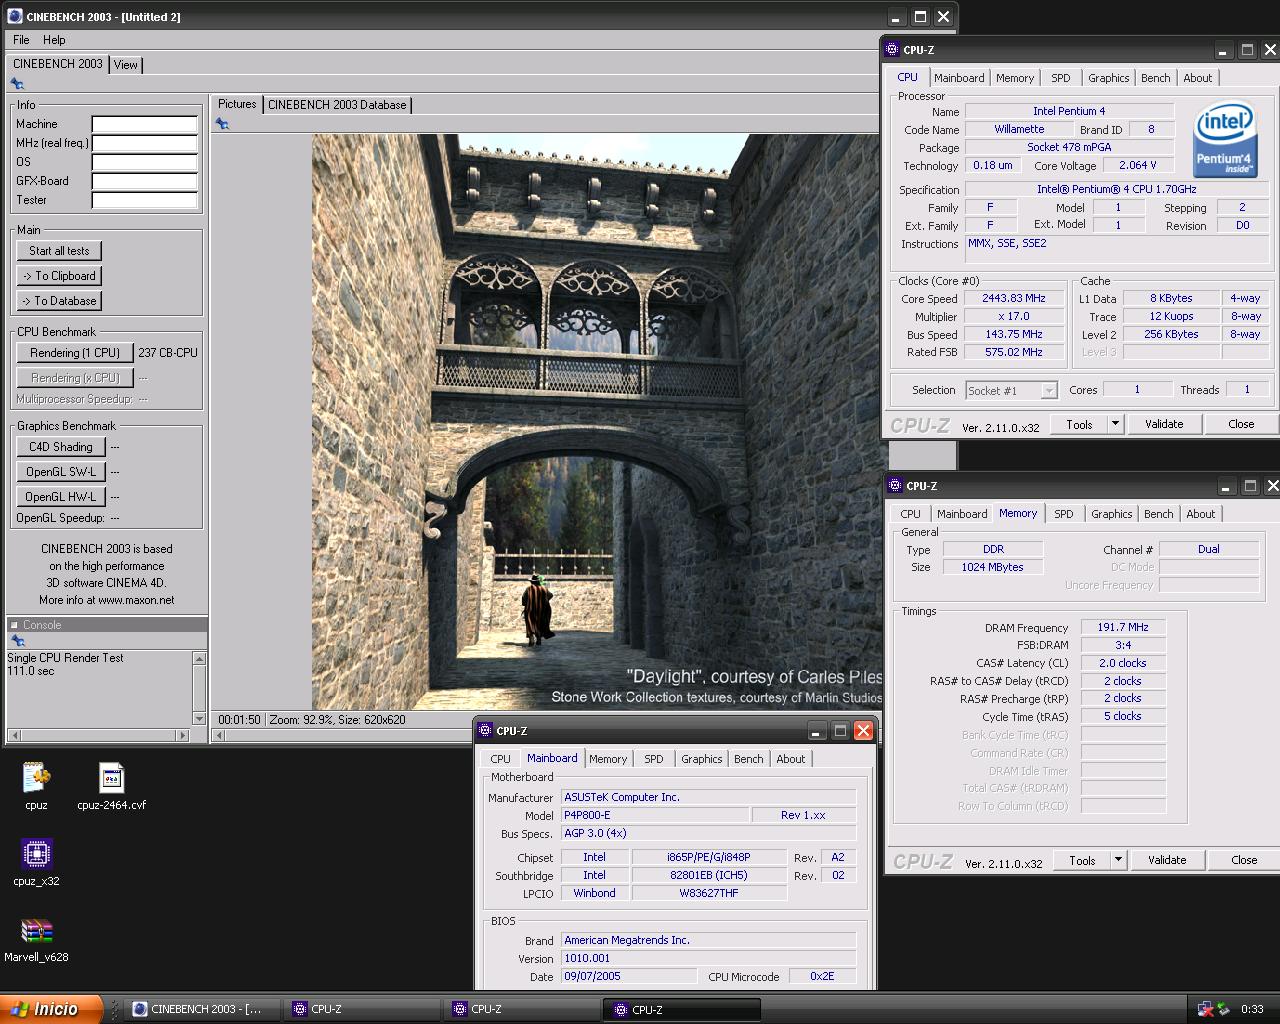1280x1024 pixels.
Task: Click the Console panel collapse icon
Action: [x=14, y=625]
